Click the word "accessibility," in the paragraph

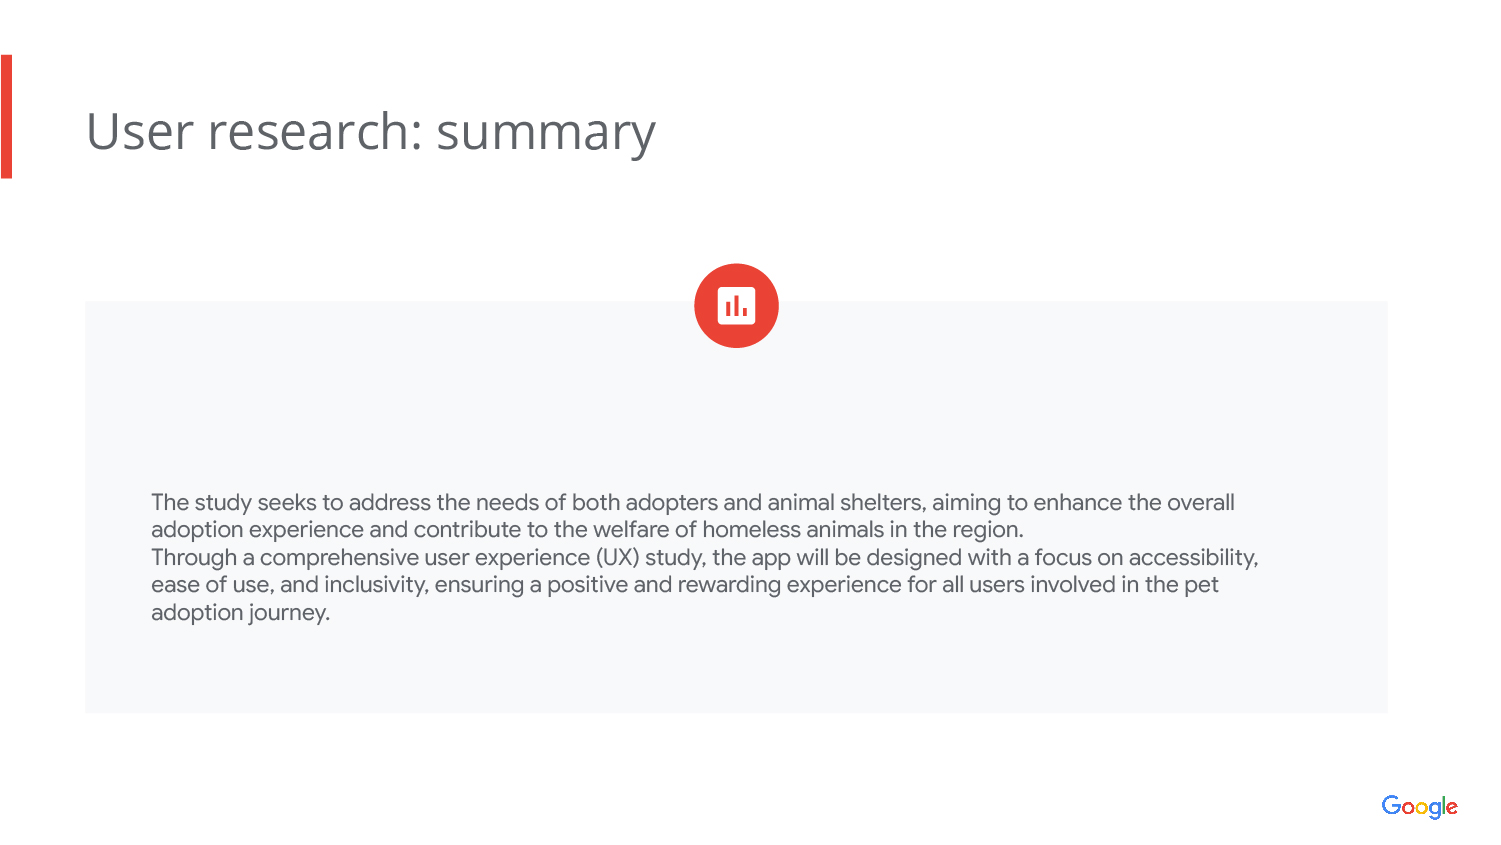1192,557
